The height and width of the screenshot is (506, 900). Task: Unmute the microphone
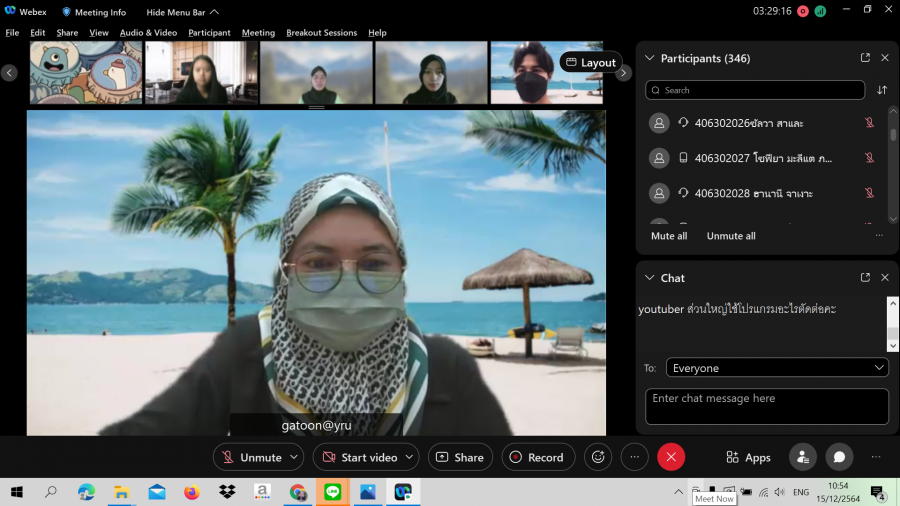pos(251,457)
